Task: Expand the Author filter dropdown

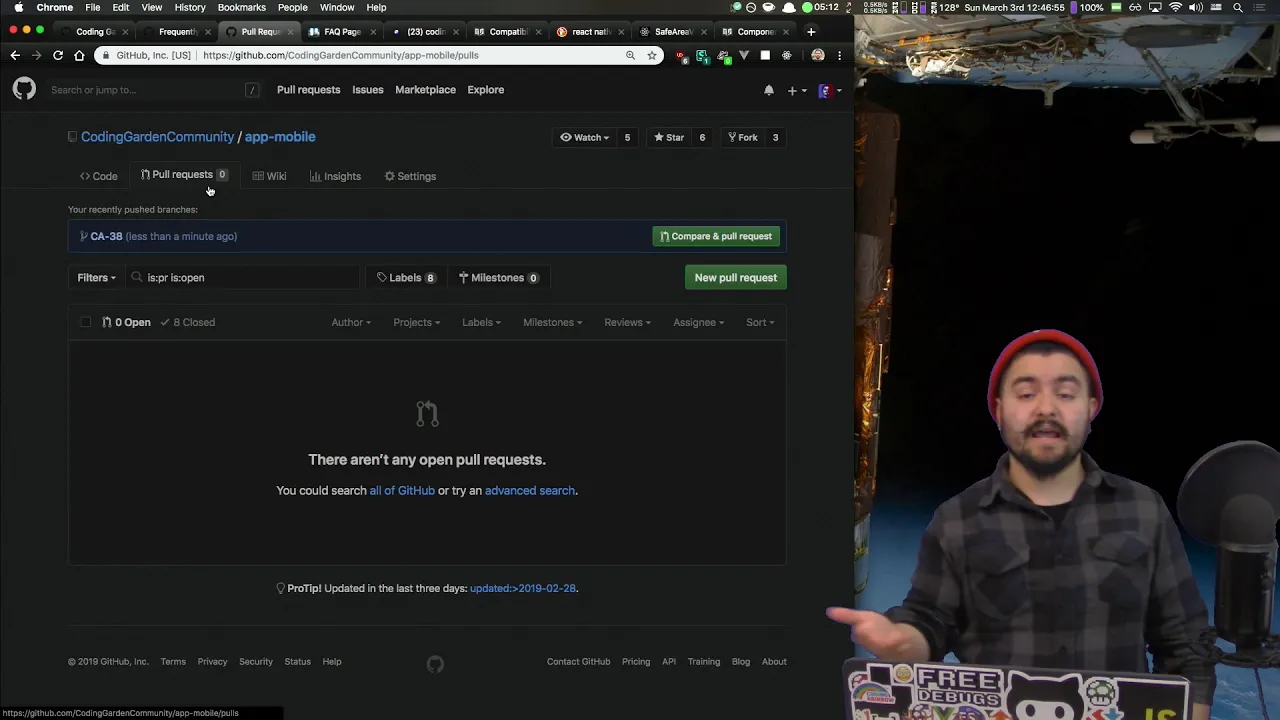Action: point(351,322)
